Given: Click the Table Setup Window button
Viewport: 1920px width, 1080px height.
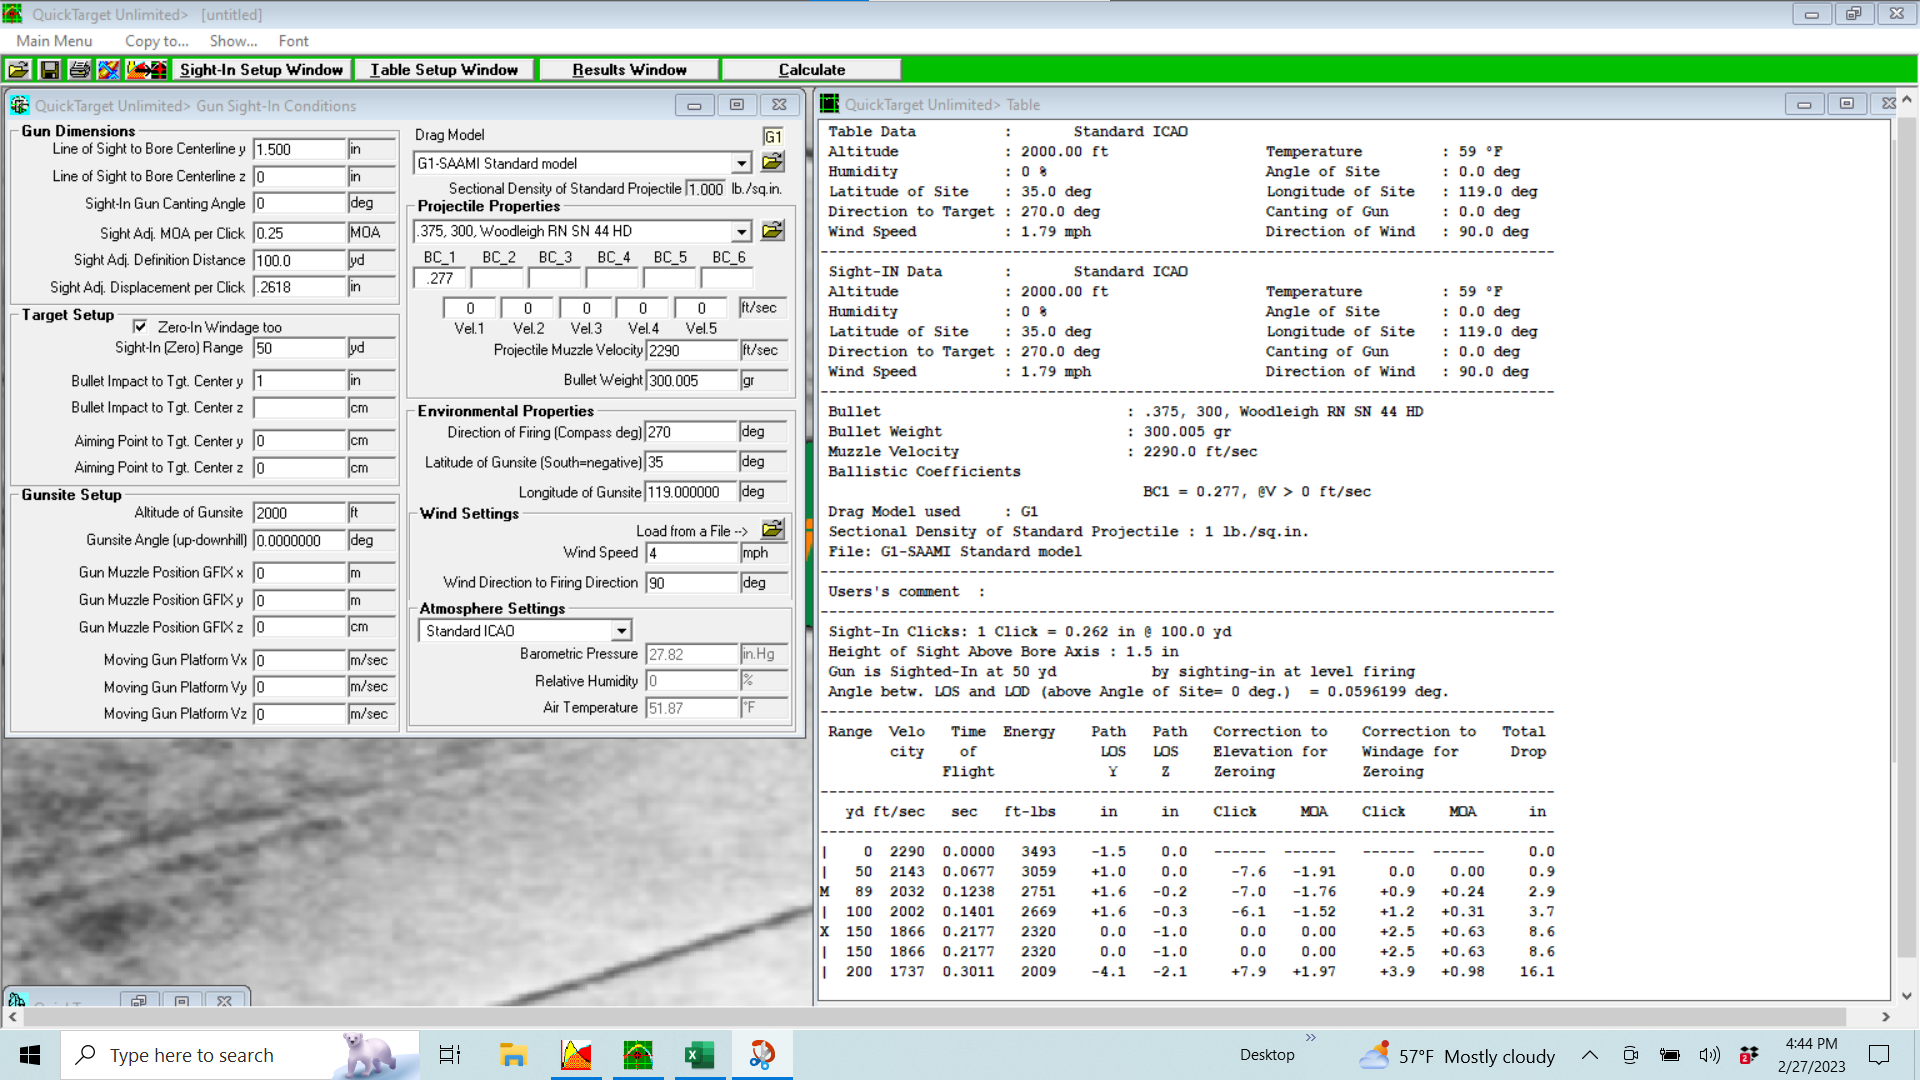Looking at the screenshot, I should click(x=444, y=70).
